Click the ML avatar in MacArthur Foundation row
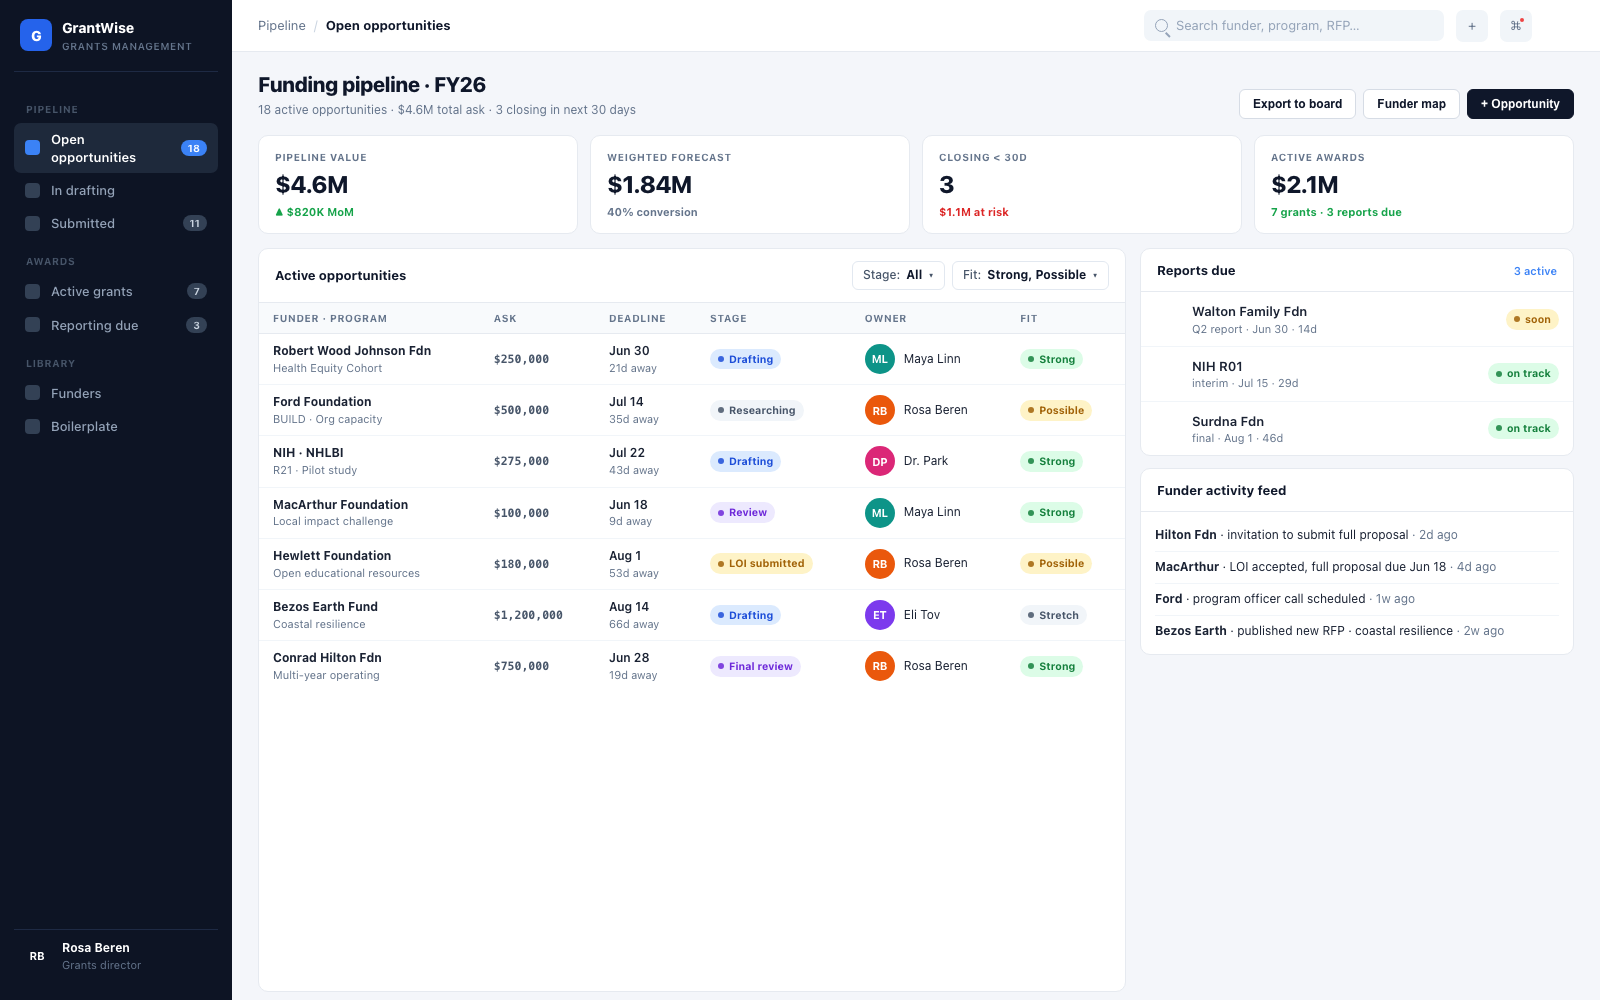This screenshot has height=1000, width=1600. (880, 513)
